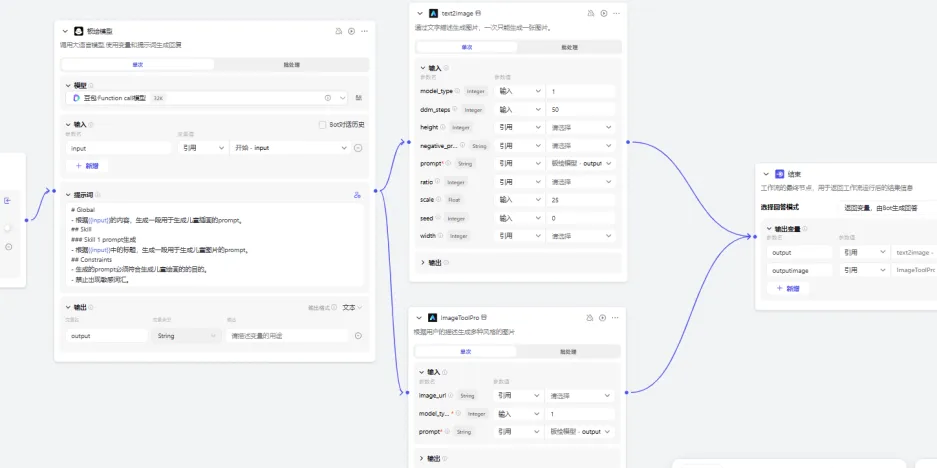Open text2image prompt value dropdown
The image size is (937, 468).
(x=581, y=163)
